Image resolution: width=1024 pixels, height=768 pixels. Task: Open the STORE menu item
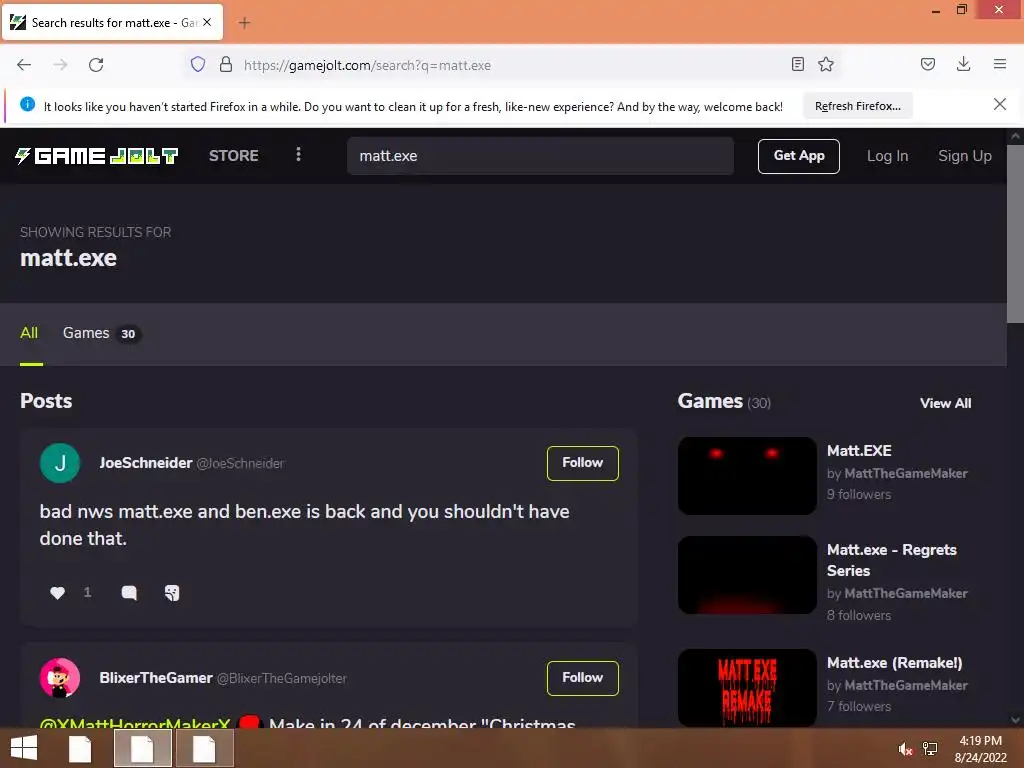point(234,155)
